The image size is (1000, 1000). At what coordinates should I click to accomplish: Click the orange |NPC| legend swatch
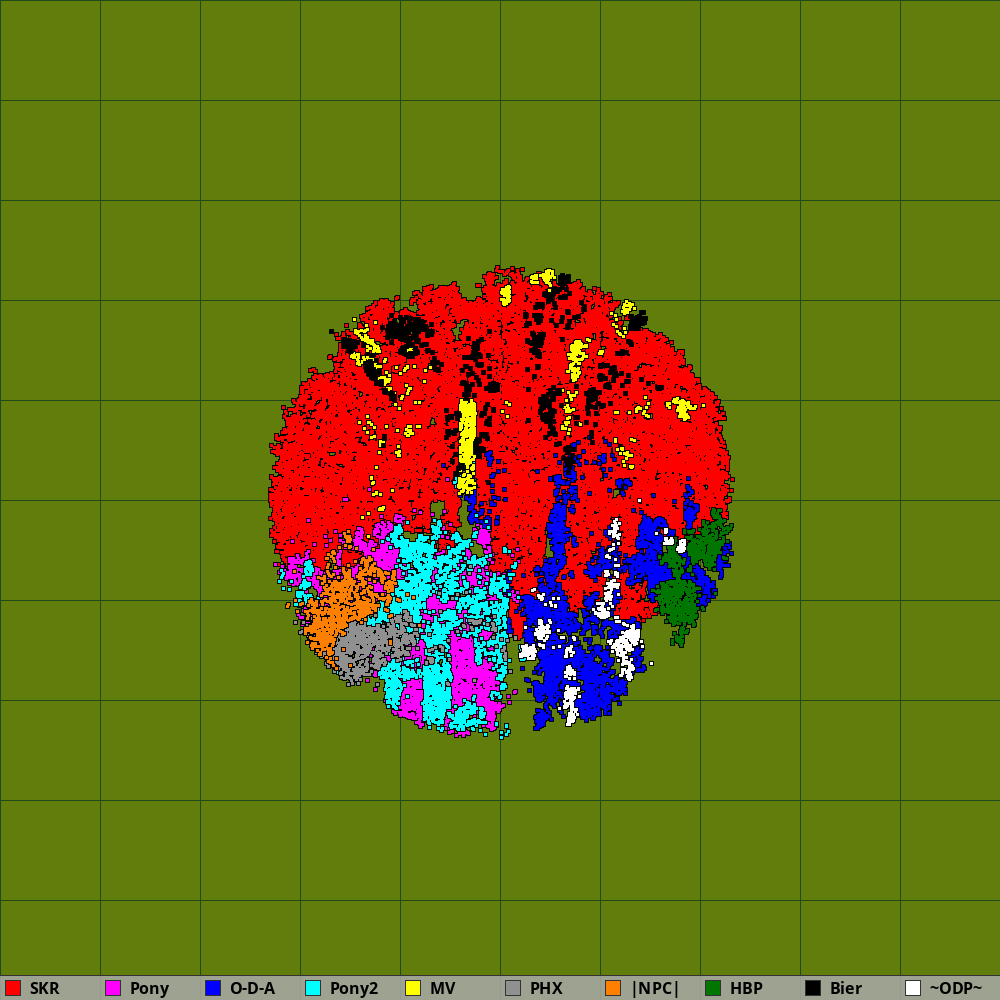[613, 988]
